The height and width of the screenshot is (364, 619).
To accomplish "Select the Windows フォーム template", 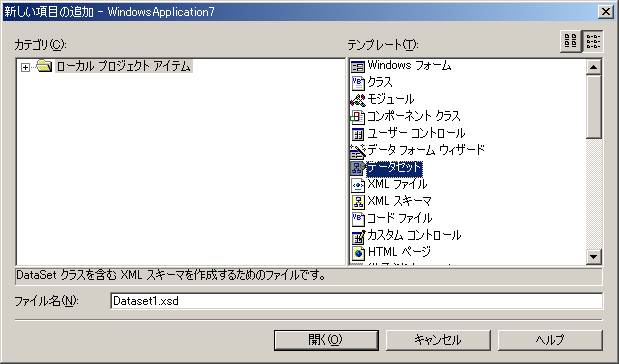I will click(409, 66).
